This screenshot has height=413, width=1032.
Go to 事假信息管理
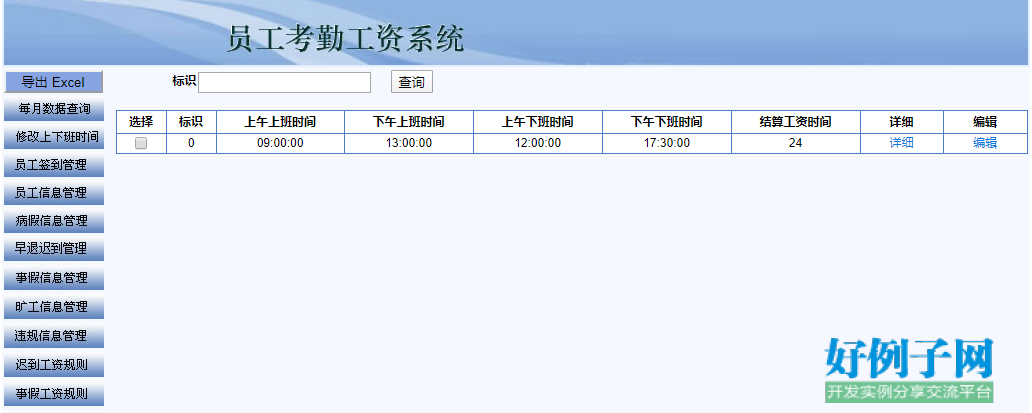(53, 278)
